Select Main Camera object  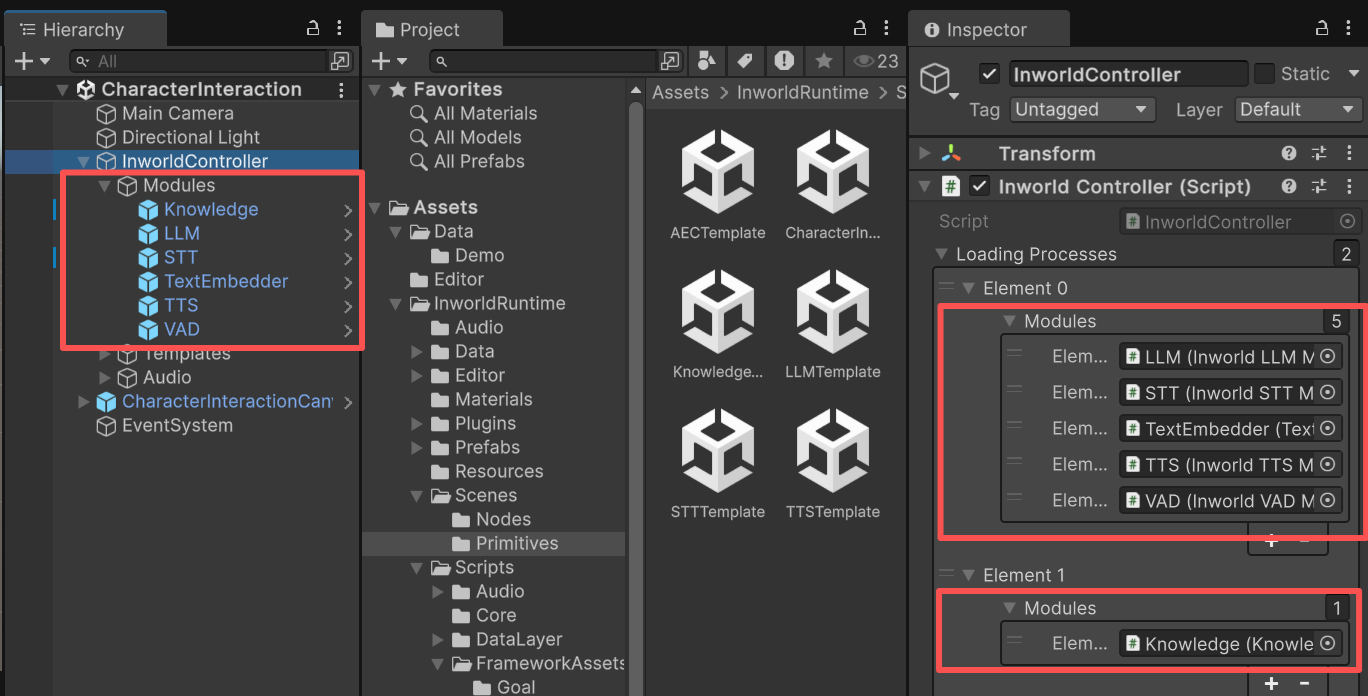point(177,113)
